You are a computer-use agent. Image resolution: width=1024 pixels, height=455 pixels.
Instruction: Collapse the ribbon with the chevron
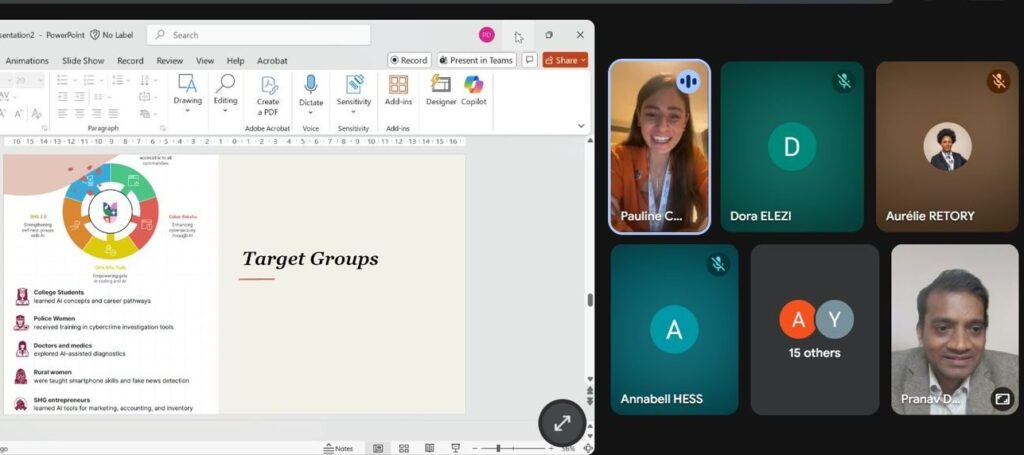[x=581, y=126]
